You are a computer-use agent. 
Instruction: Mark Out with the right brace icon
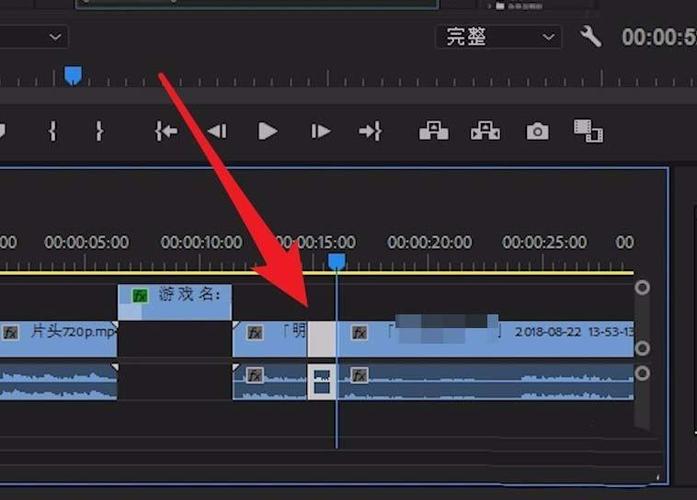pos(100,132)
